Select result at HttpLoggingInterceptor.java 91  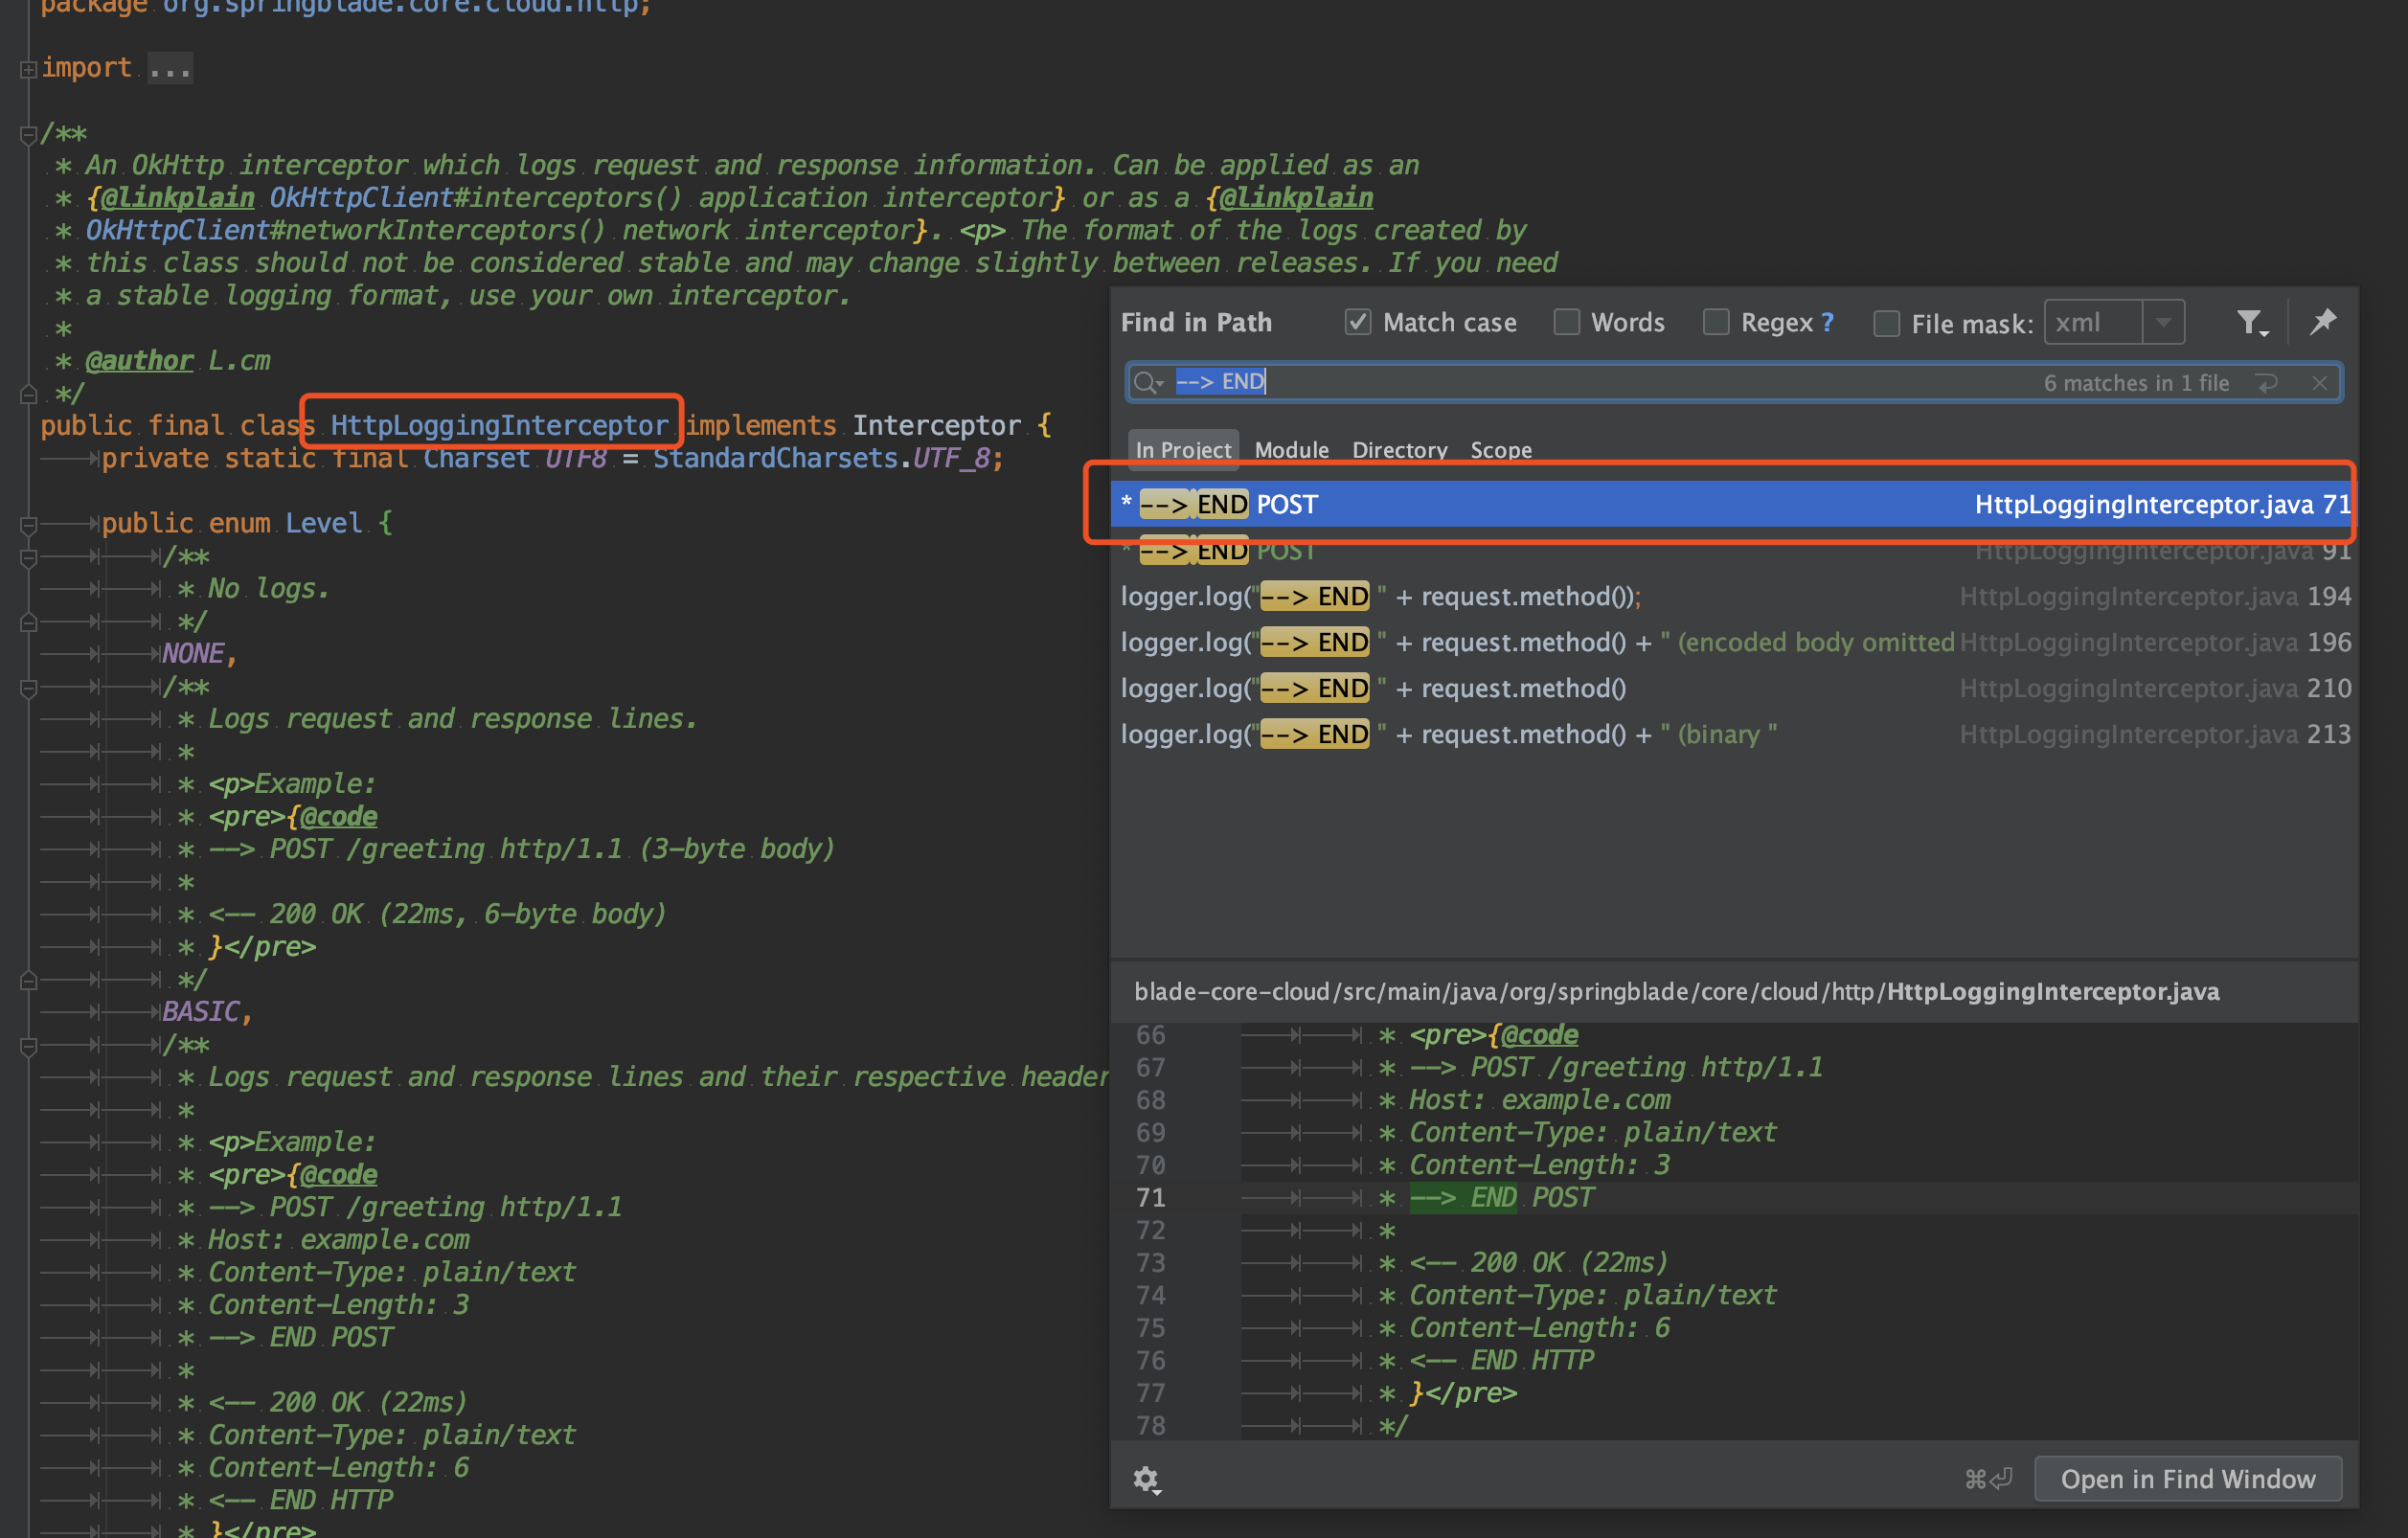point(1733,550)
